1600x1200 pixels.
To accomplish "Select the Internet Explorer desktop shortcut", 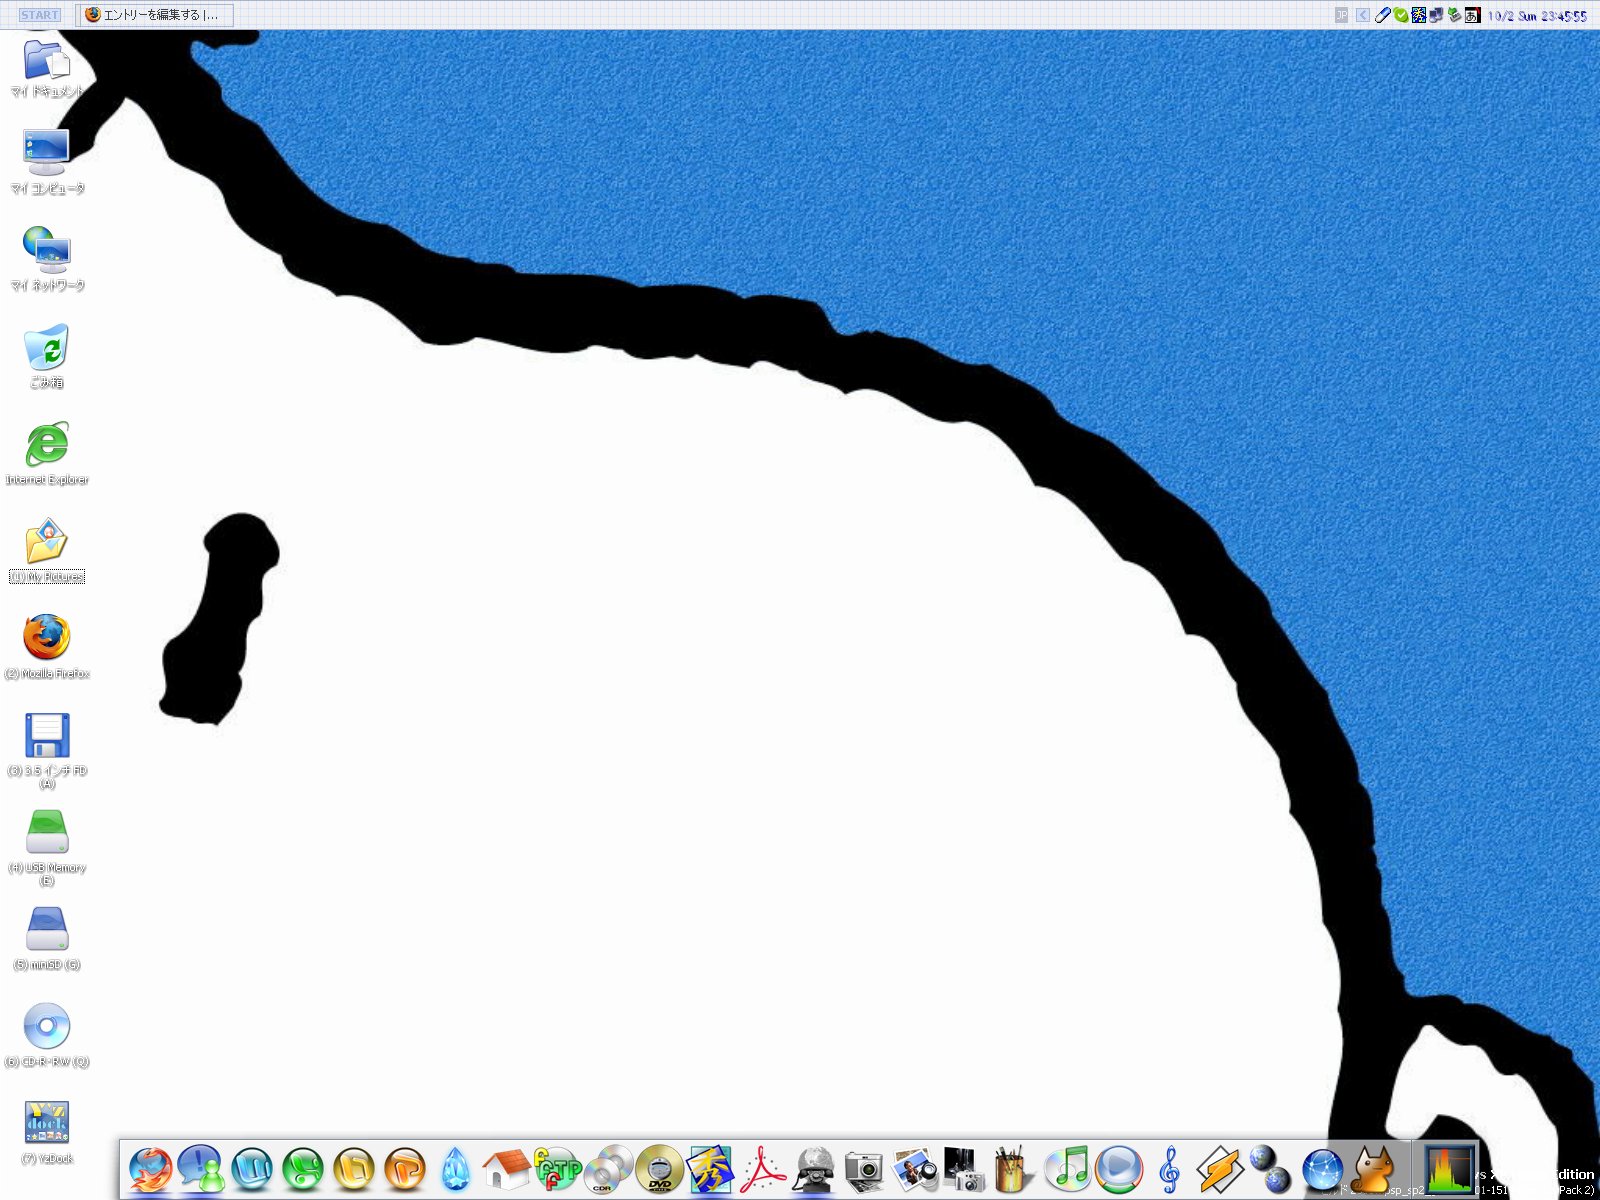I will (46, 446).
